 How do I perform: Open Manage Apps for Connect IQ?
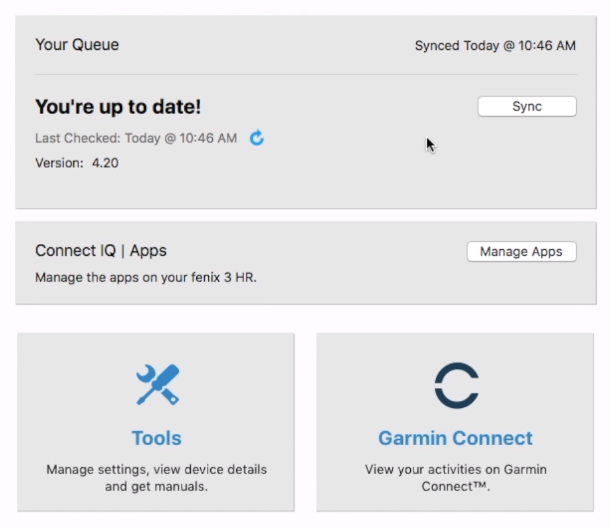[521, 252]
